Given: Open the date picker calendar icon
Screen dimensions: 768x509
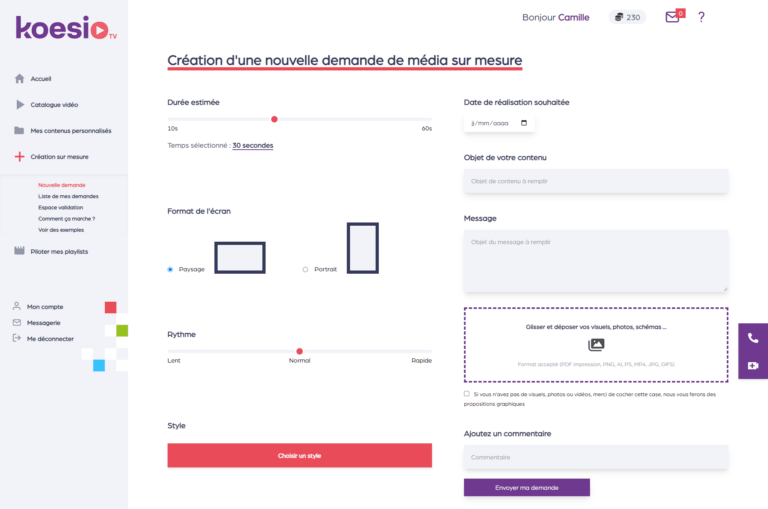Looking at the screenshot, I should [x=524, y=123].
